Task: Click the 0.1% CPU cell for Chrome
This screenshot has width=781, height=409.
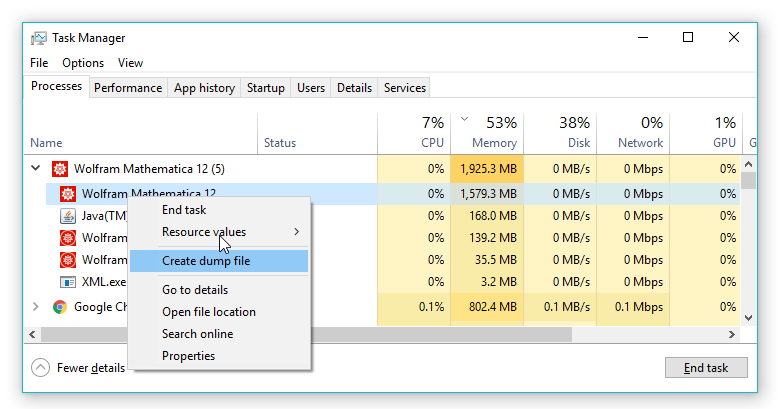Action: pos(414,307)
